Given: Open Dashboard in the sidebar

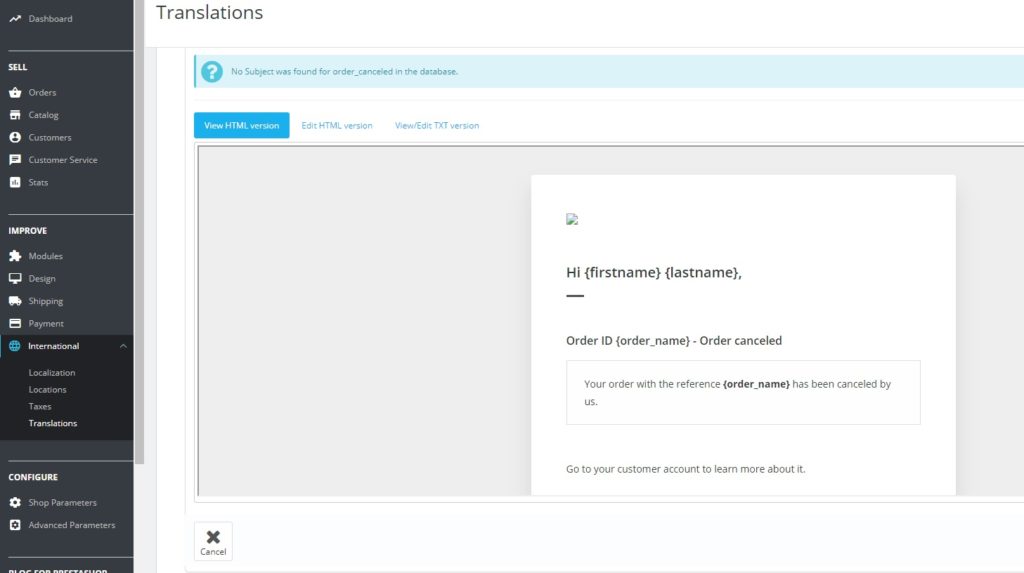Looking at the screenshot, I should tap(50, 19).
